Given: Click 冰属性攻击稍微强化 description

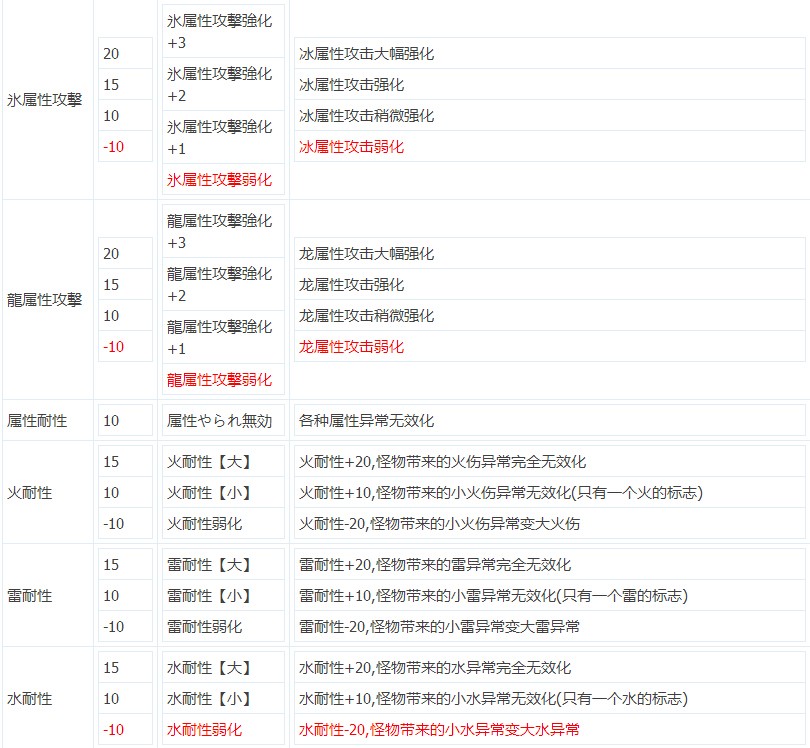Looking at the screenshot, I should coord(550,115).
